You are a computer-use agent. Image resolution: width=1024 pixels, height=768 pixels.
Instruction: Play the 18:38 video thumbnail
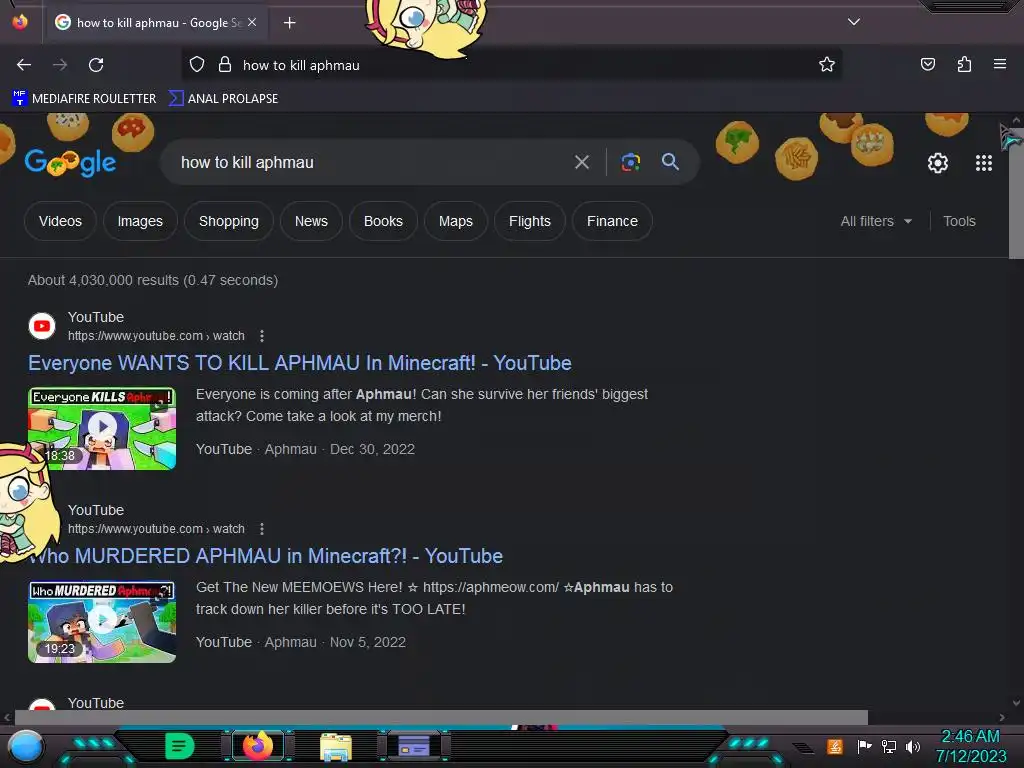[x=102, y=428]
